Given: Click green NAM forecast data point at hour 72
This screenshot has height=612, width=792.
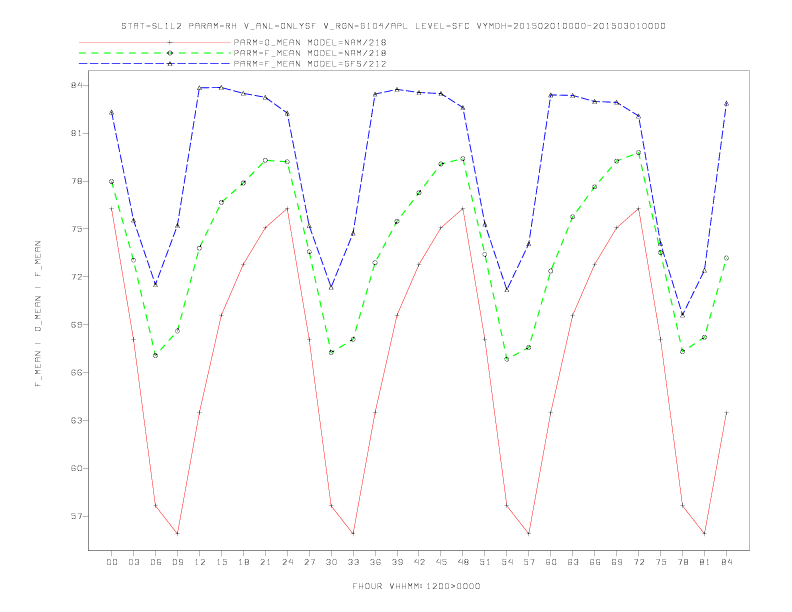Looking at the screenshot, I should click(x=638, y=152).
